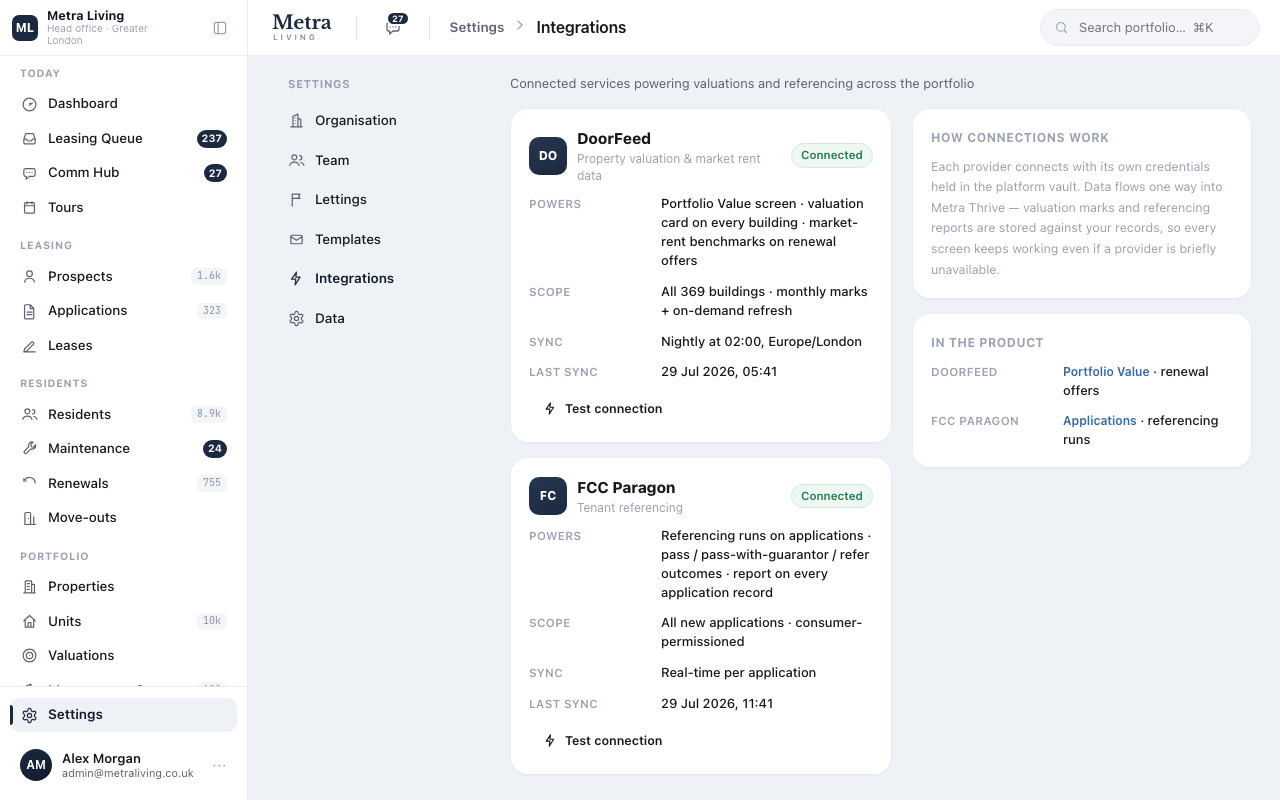Click DoorFeed Connected status badge

(832, 155)
